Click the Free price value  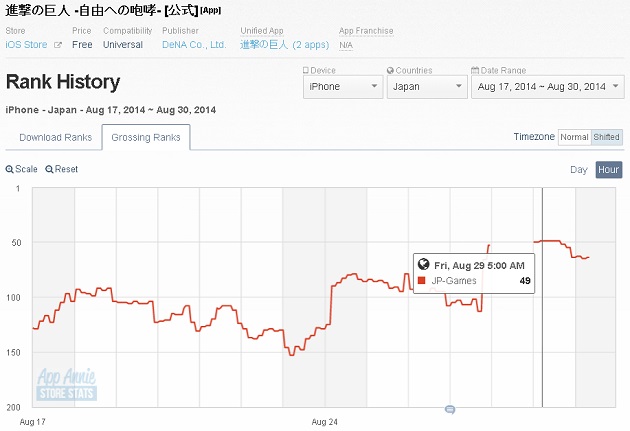coord(82,45)
